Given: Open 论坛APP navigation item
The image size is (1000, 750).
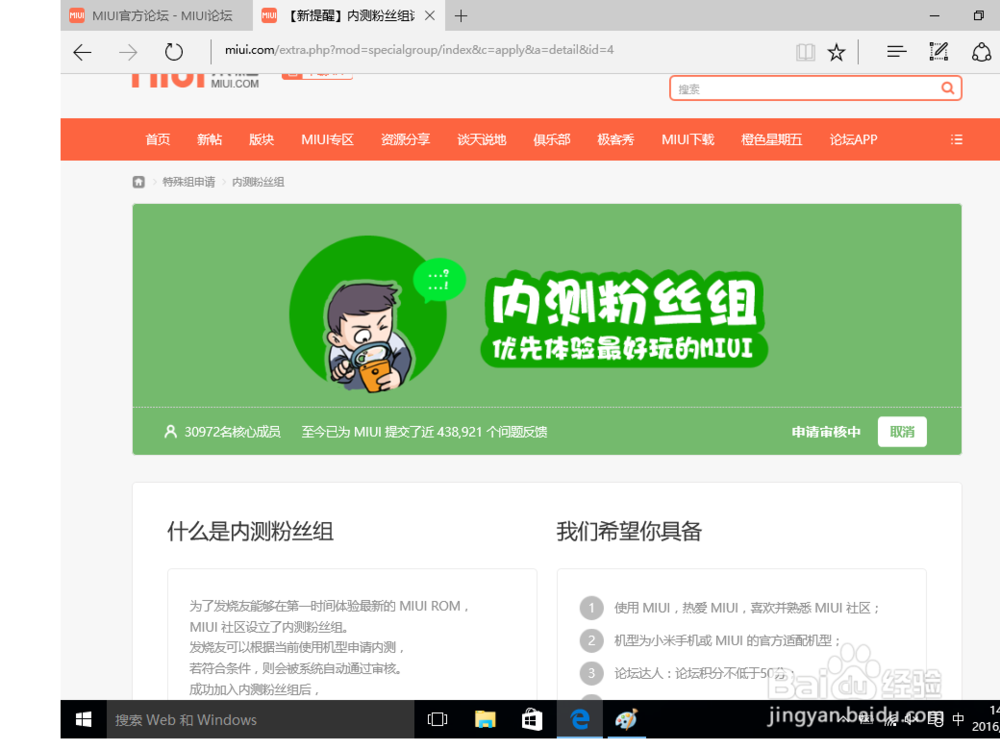Looking at the screenshot, I should [853, 139].
